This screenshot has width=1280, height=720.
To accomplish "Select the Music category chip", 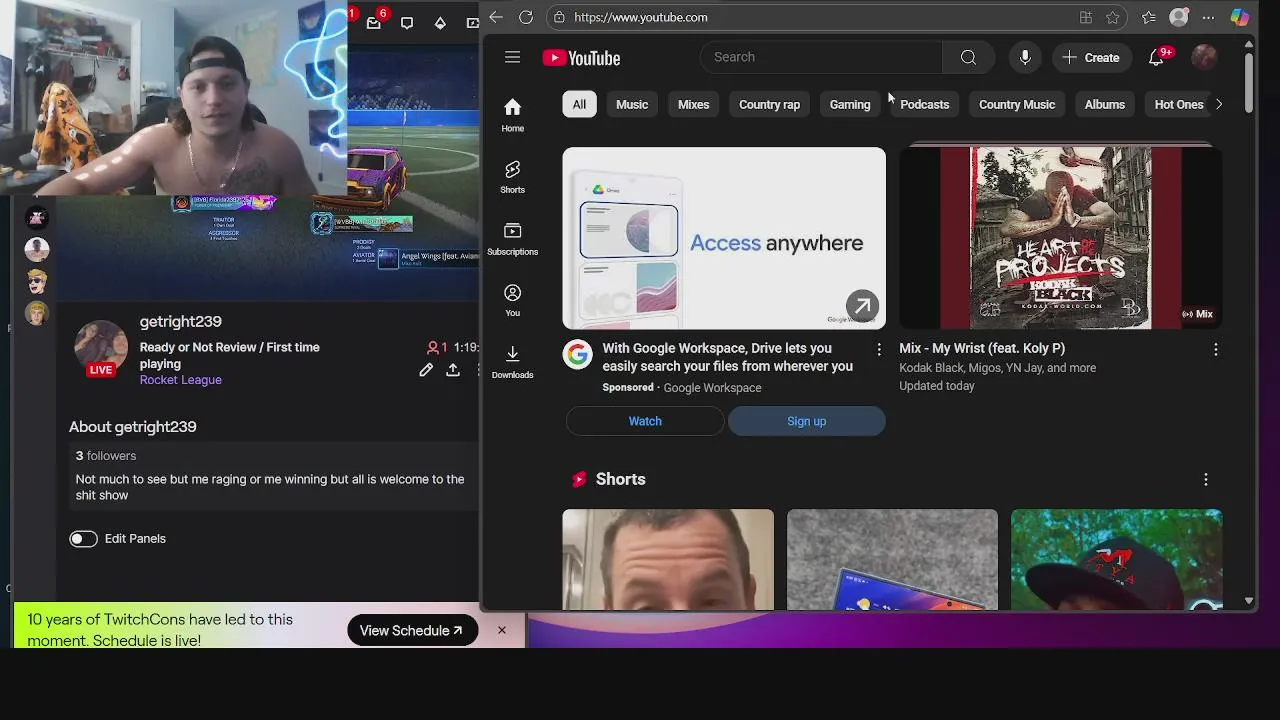I will point(632,104).
